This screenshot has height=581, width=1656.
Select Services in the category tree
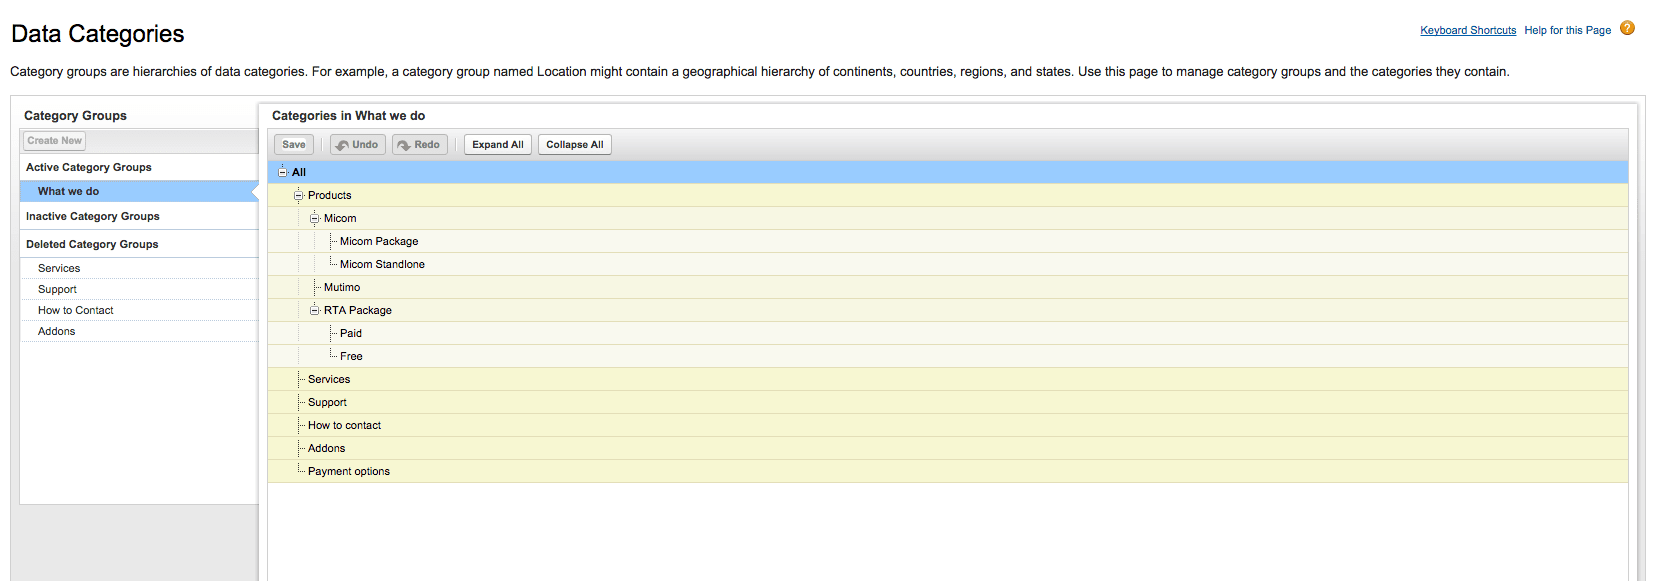click(329, 379)
